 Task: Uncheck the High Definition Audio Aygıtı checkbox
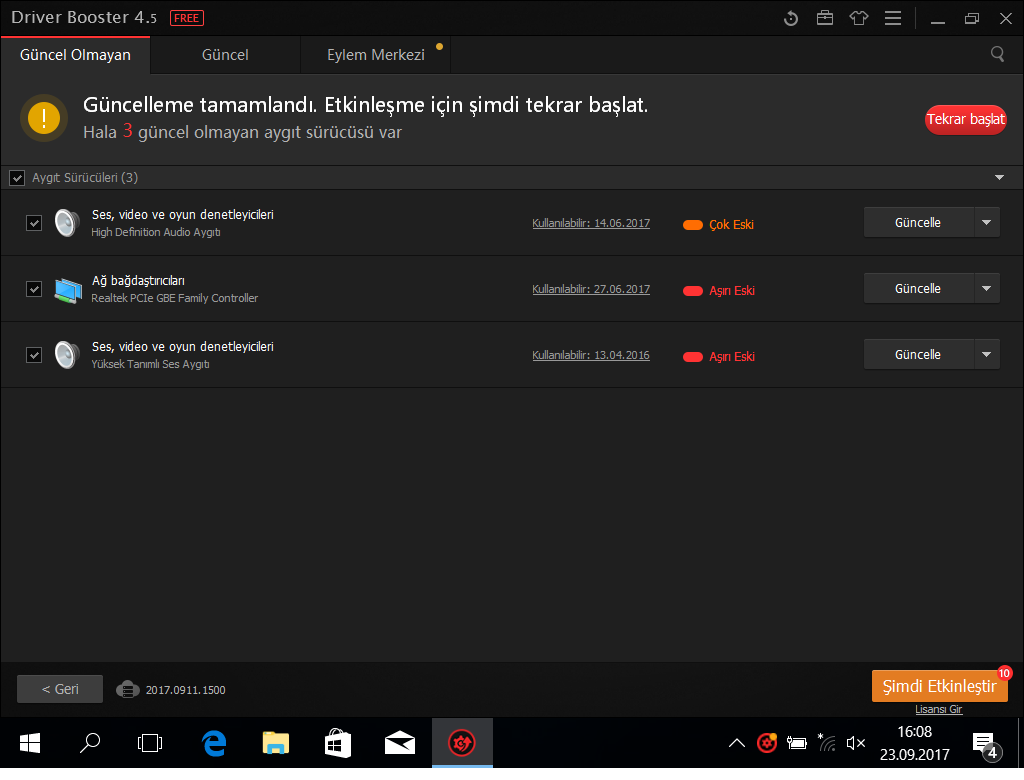point(34,223)
